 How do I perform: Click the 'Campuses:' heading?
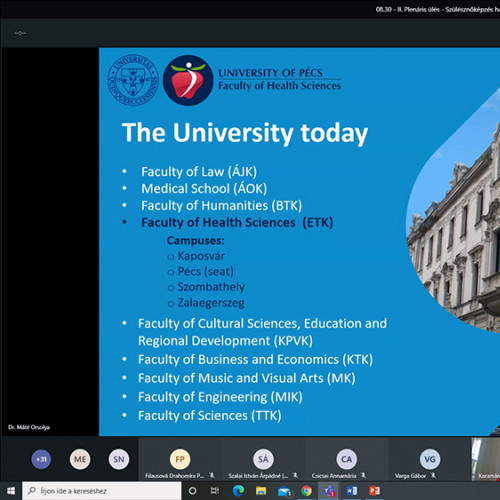tap(196, 240)
